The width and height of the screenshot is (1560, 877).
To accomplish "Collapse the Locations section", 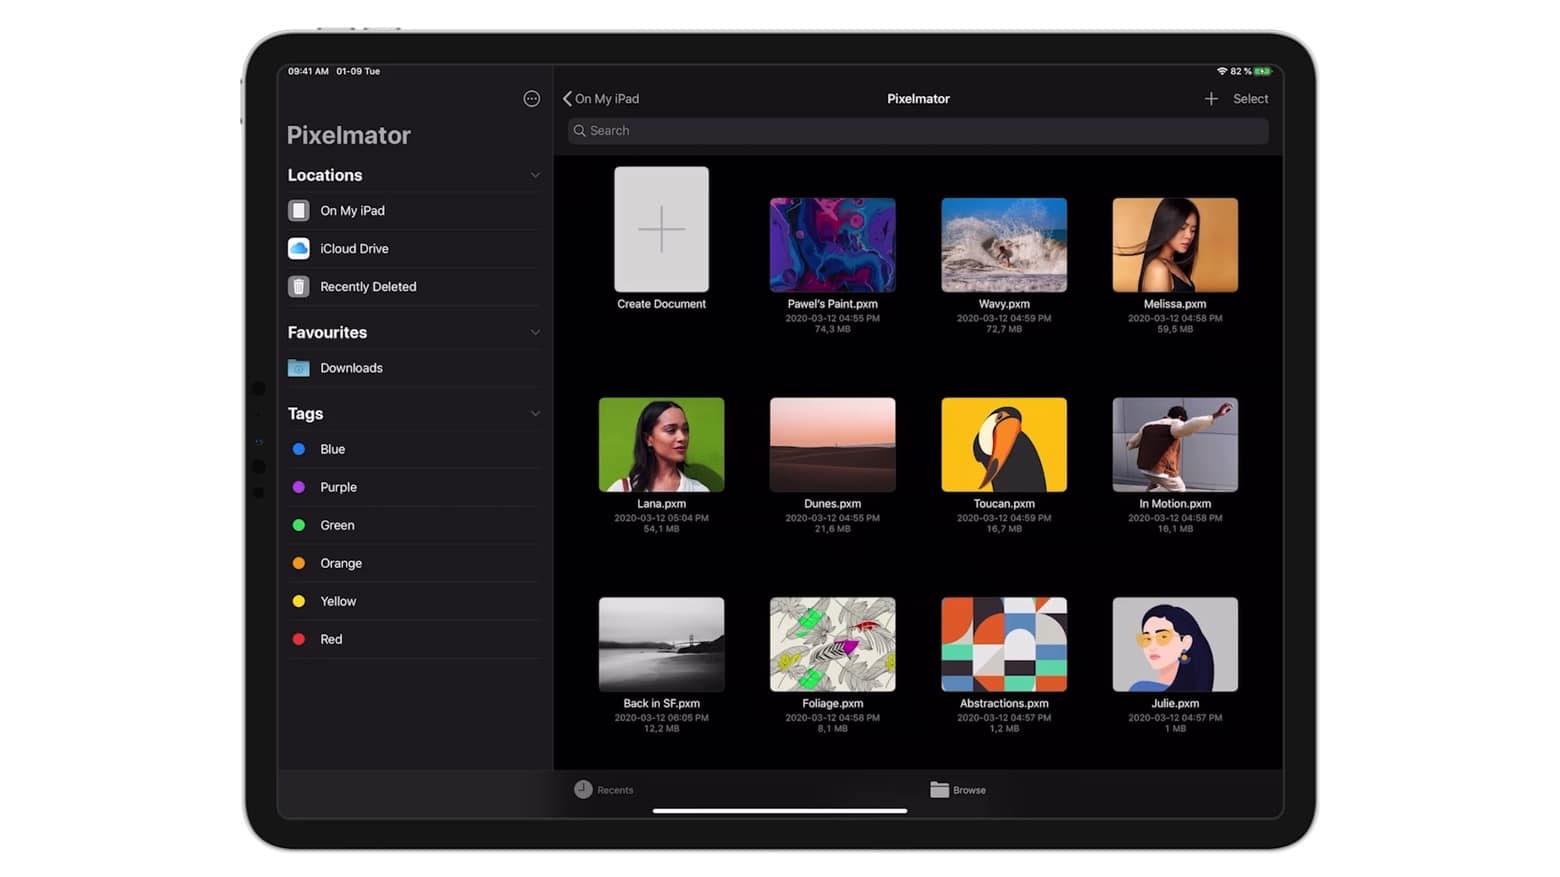I will point(536,175).
